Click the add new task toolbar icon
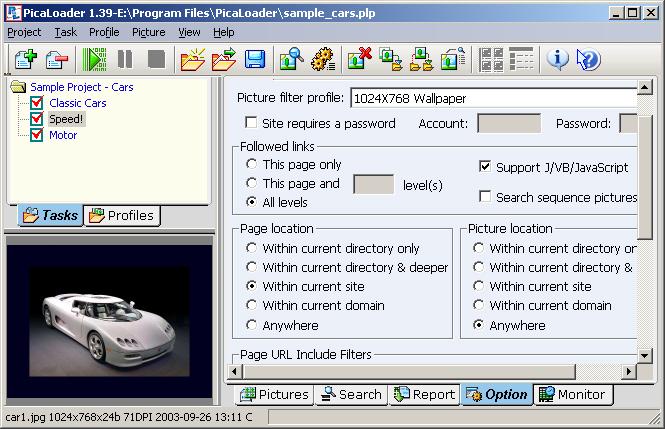The height and width of the screenshot is (429, 665). (x=25, y=59)
